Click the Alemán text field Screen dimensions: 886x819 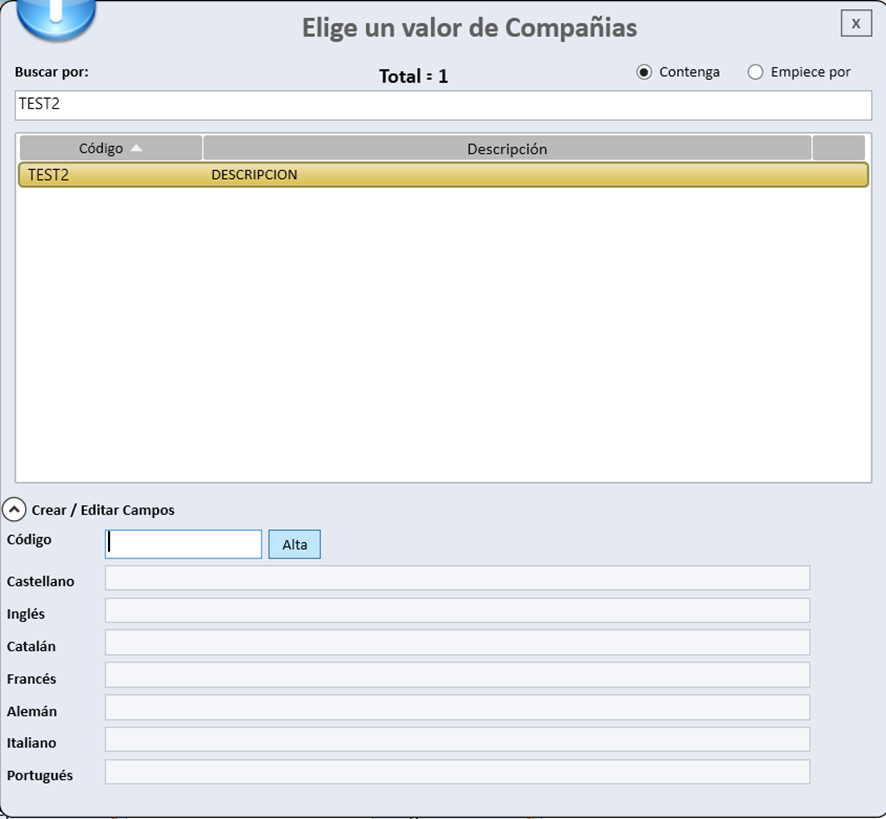click(457, 708)
